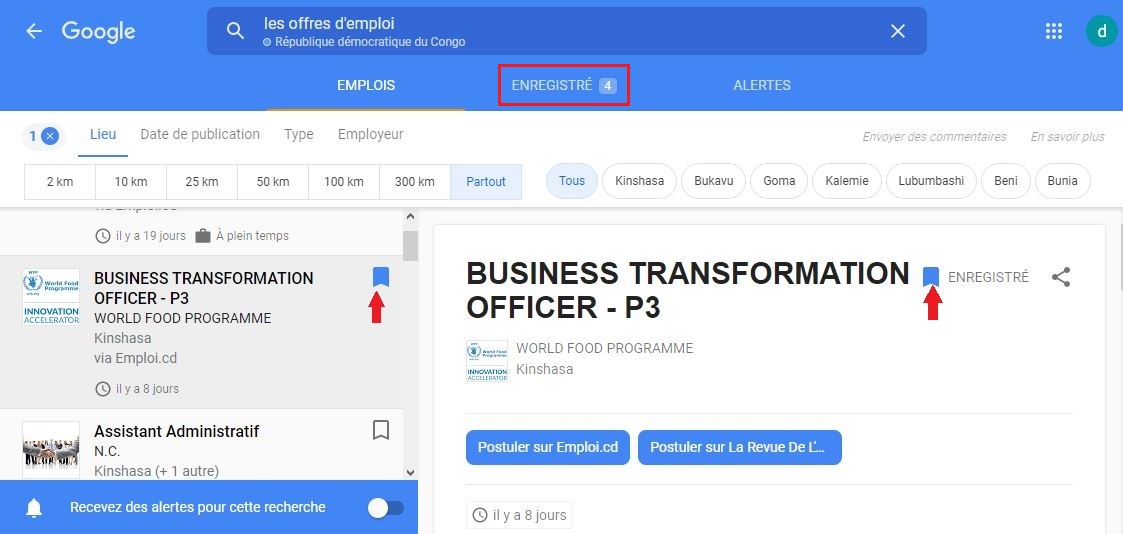Choose the 50 km distance option
Viewport: 1123px width, 534px height.
tap(273, 182)
